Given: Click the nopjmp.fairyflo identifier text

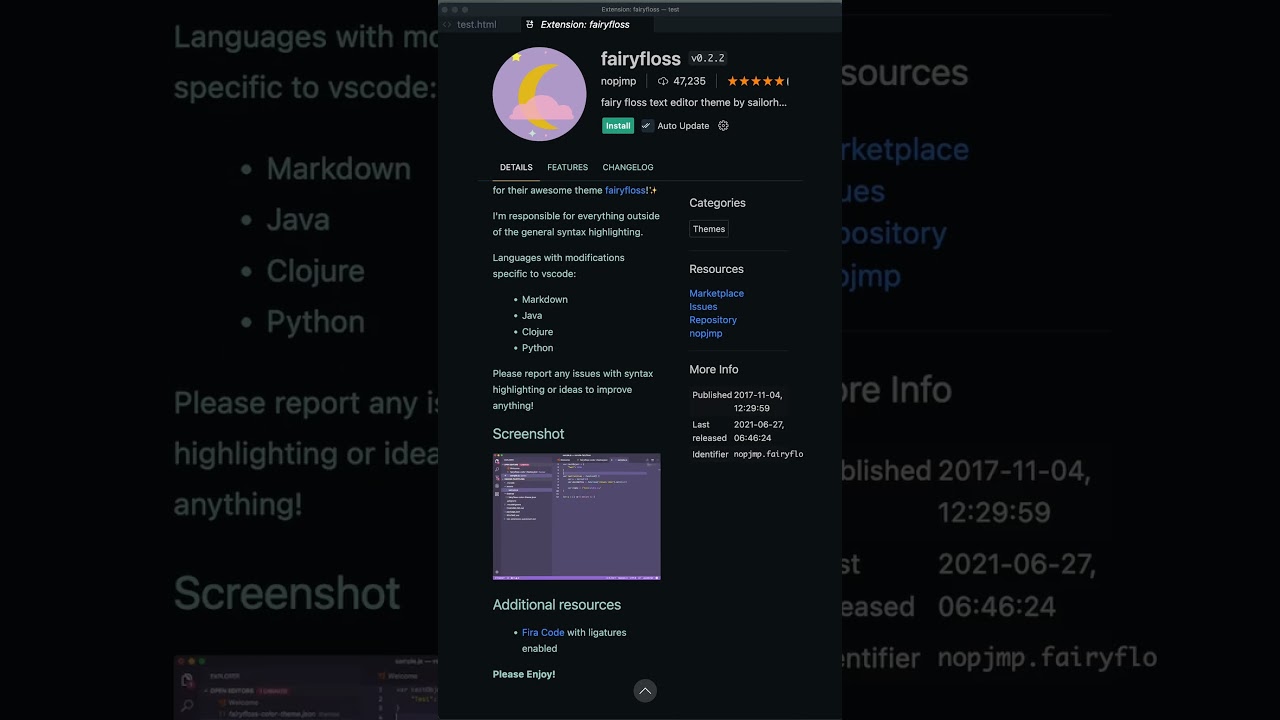Looking at the screenshot, I should (x=768, y=454).
